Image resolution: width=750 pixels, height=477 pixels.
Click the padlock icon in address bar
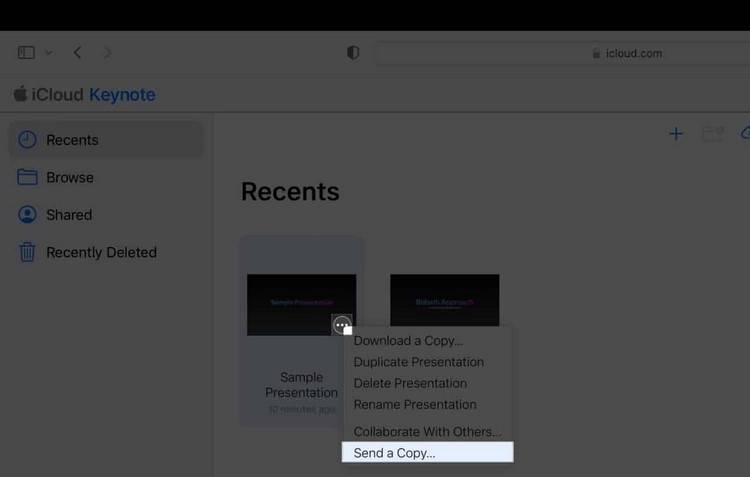point(596,53)
